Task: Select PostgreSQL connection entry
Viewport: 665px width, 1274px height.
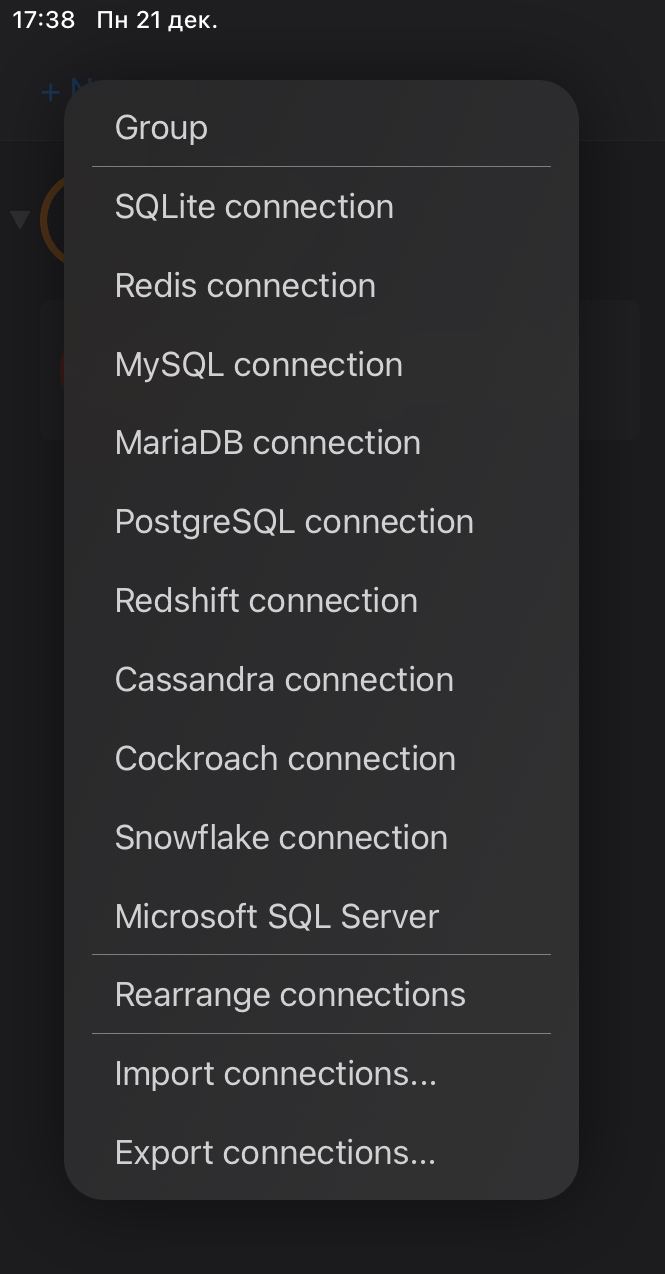Action: [x=321, y=522]
